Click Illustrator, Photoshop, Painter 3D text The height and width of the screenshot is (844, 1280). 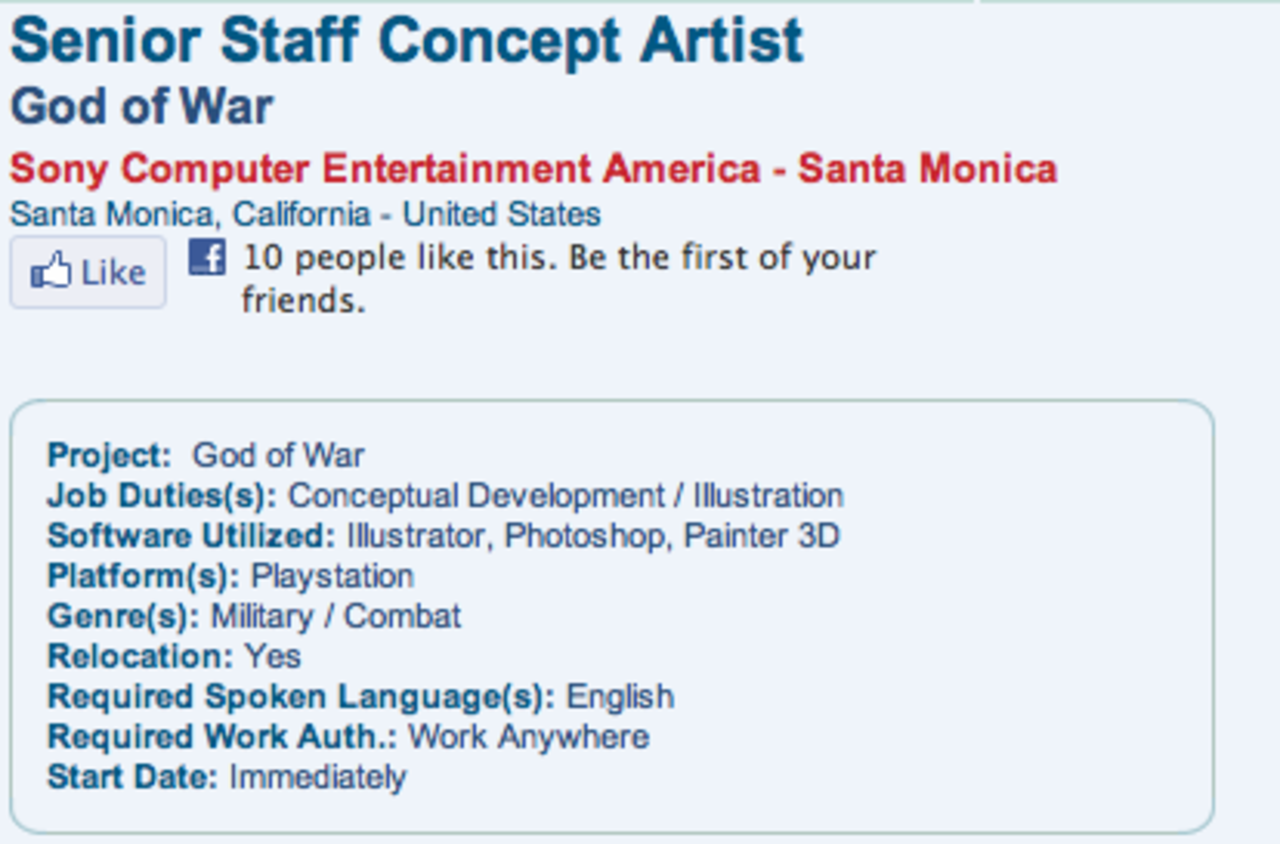(x=593, y=536)
